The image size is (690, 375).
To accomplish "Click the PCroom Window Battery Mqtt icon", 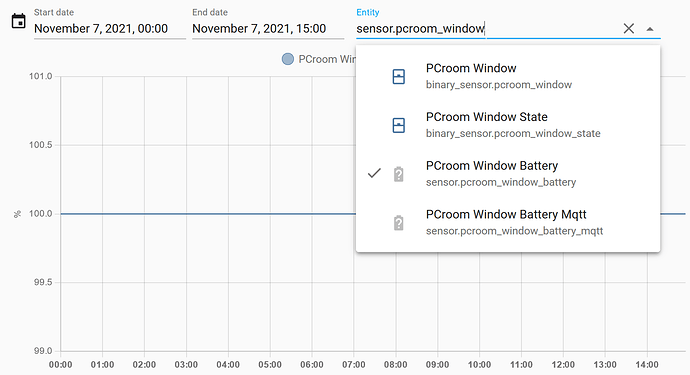I will coord(399,223).
